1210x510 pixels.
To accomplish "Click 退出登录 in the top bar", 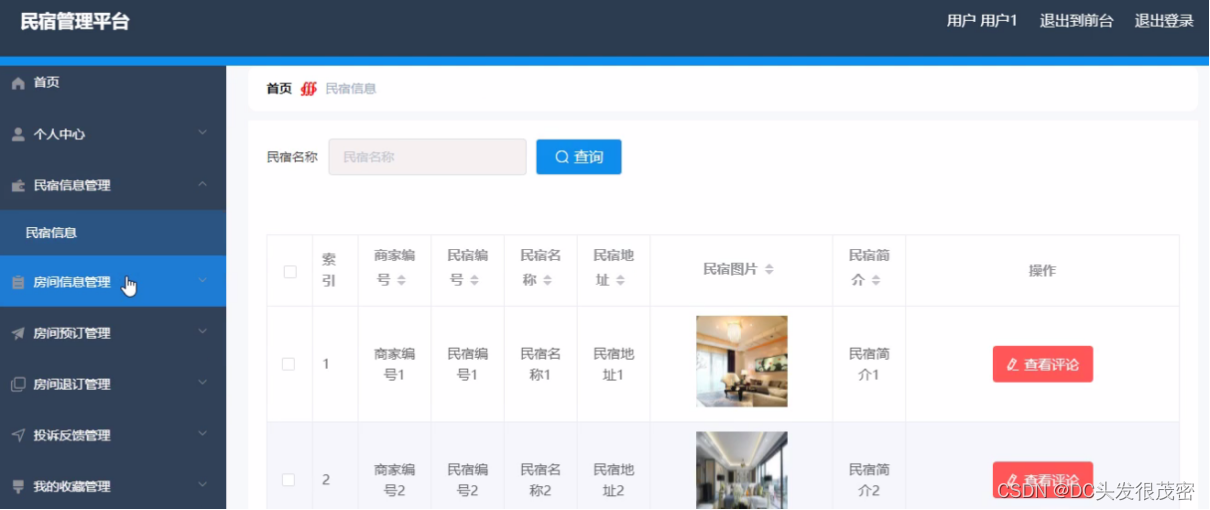I will (1164, 21).
